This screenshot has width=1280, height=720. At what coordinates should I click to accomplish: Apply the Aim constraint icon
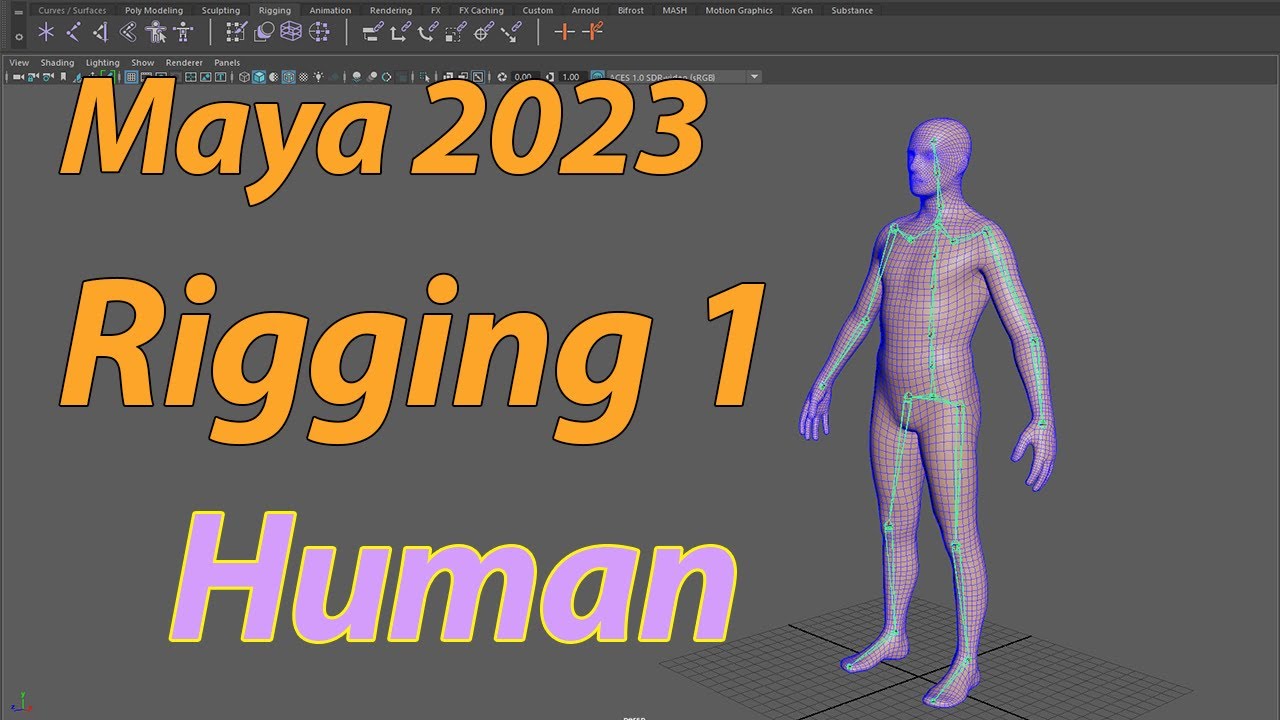click(x=483, y=32)
